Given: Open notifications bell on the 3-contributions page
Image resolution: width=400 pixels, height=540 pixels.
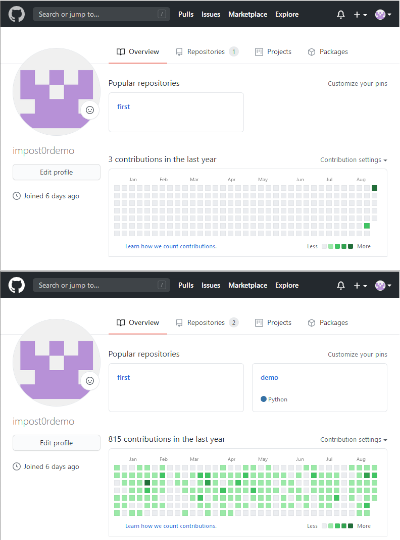Looking at the screenshot, I should 341,14.
